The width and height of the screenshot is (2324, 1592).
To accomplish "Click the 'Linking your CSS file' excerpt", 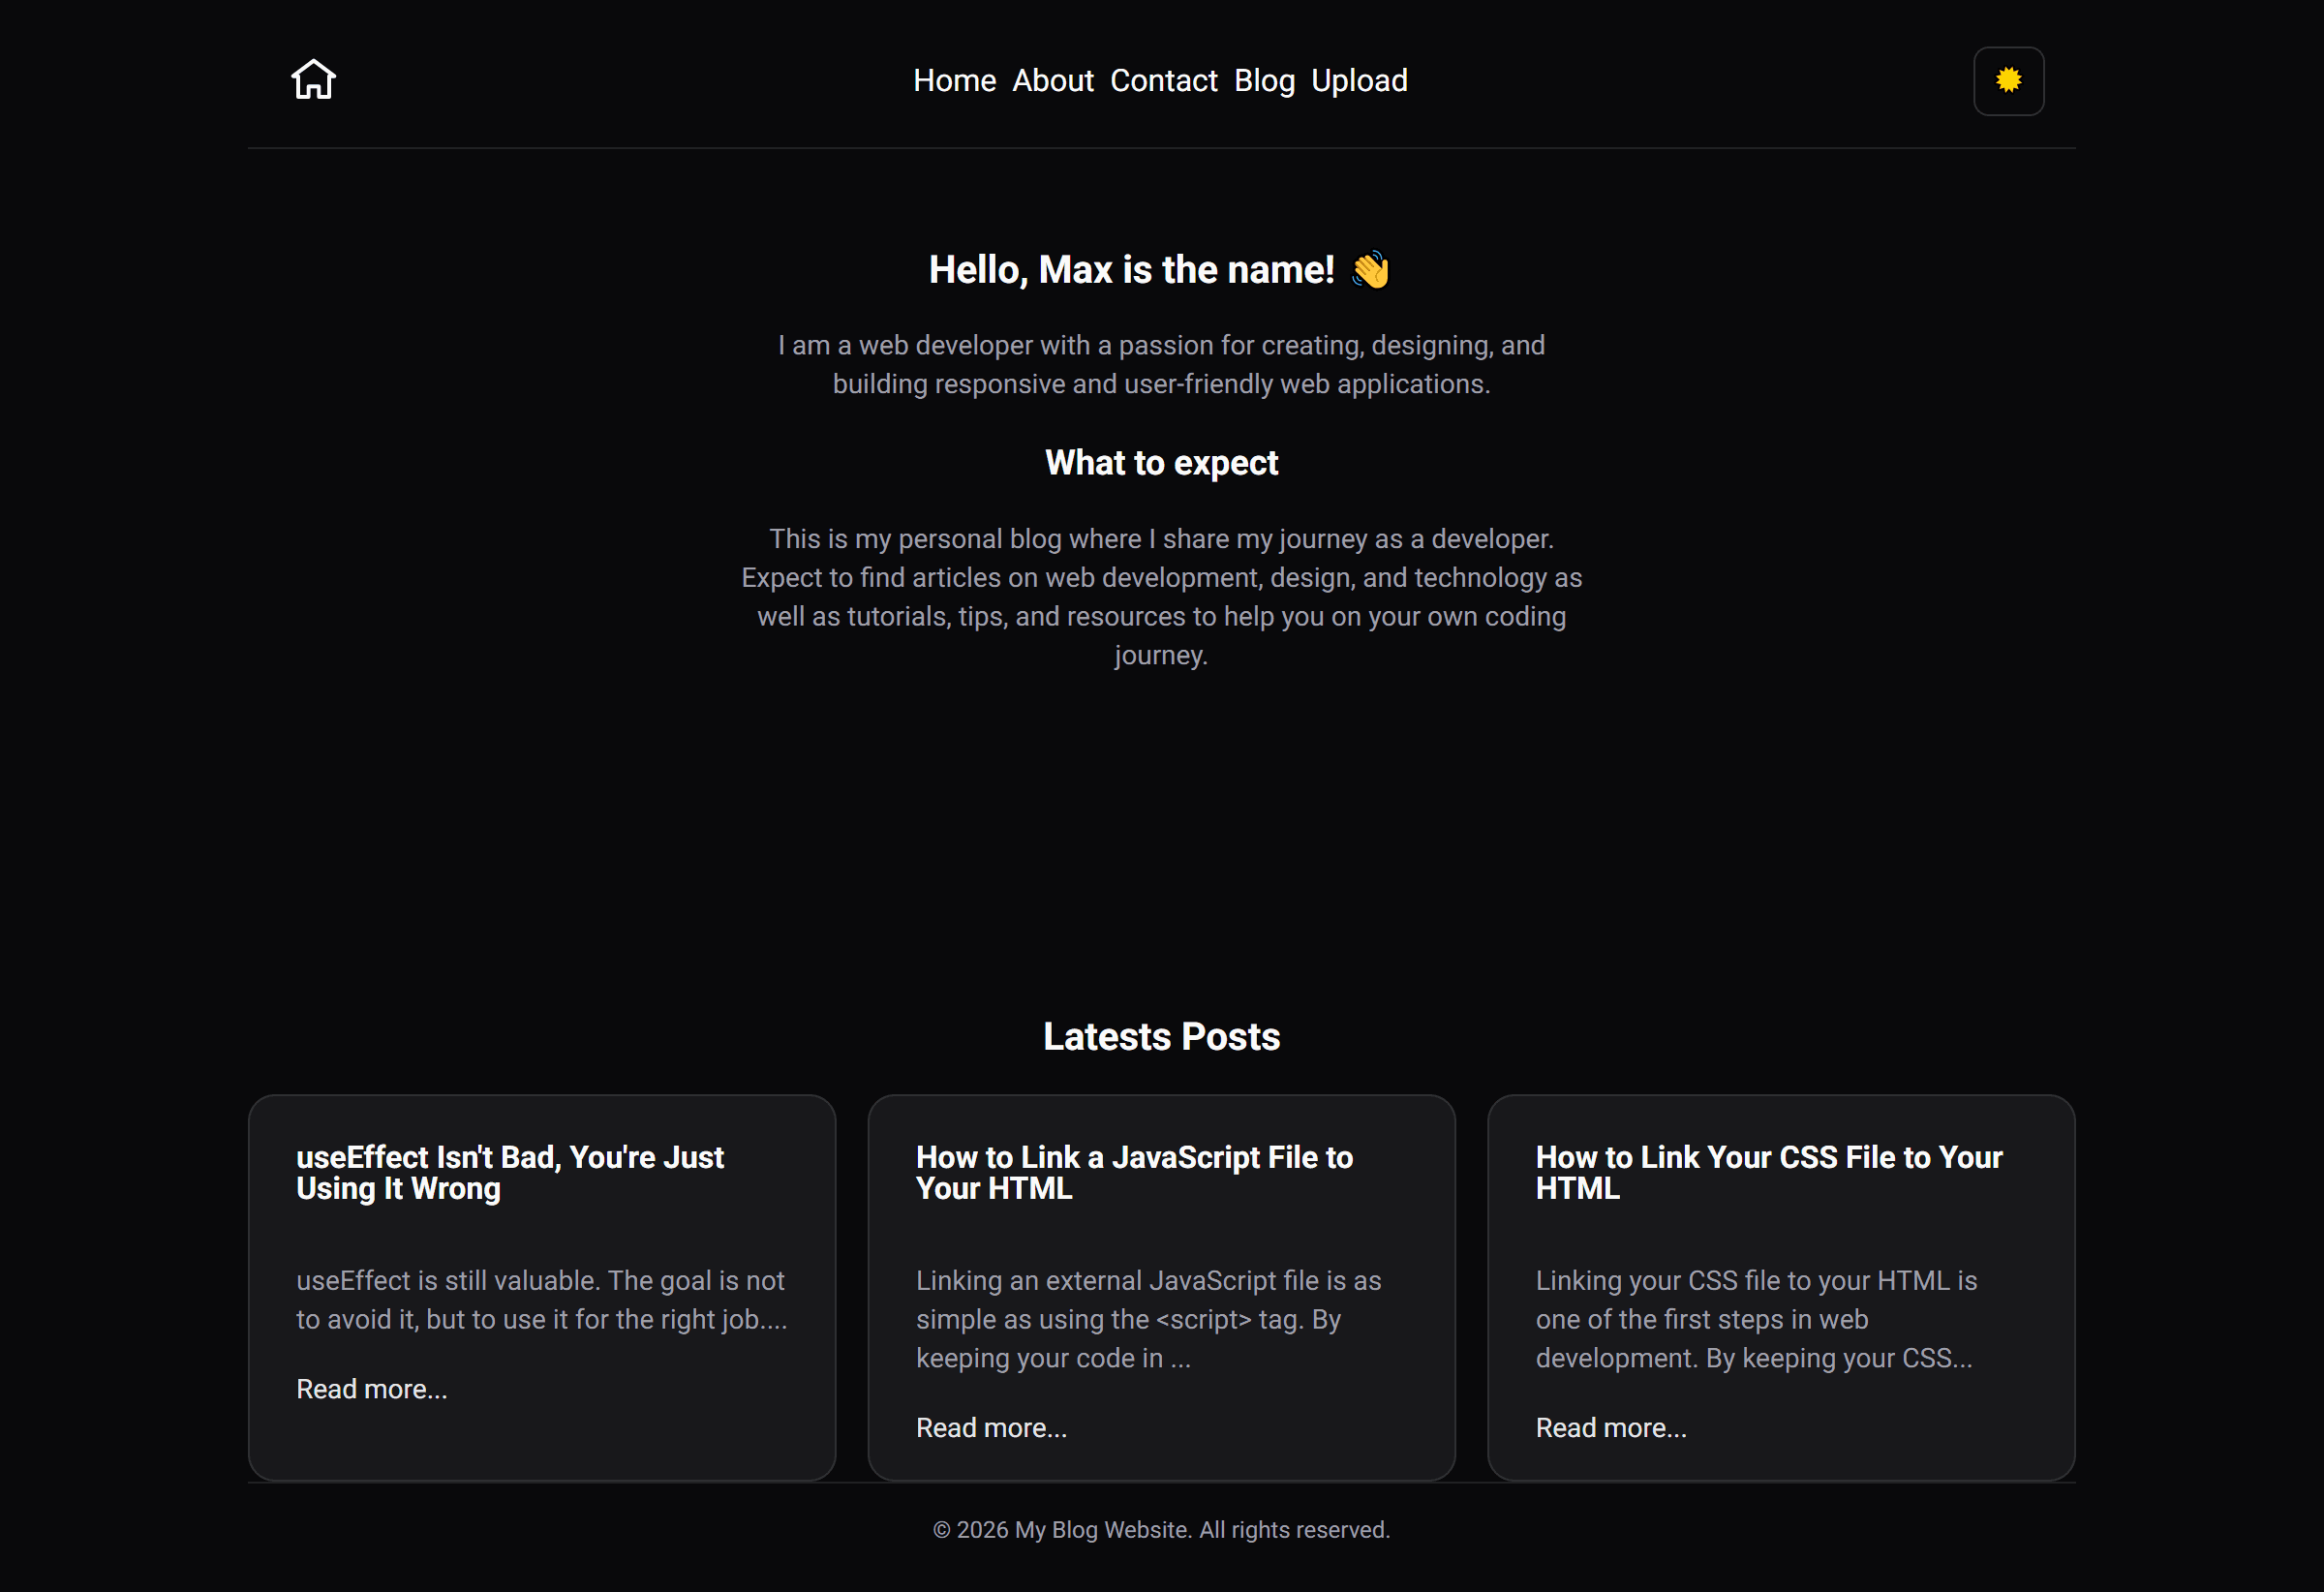I will (1756, 1319).
